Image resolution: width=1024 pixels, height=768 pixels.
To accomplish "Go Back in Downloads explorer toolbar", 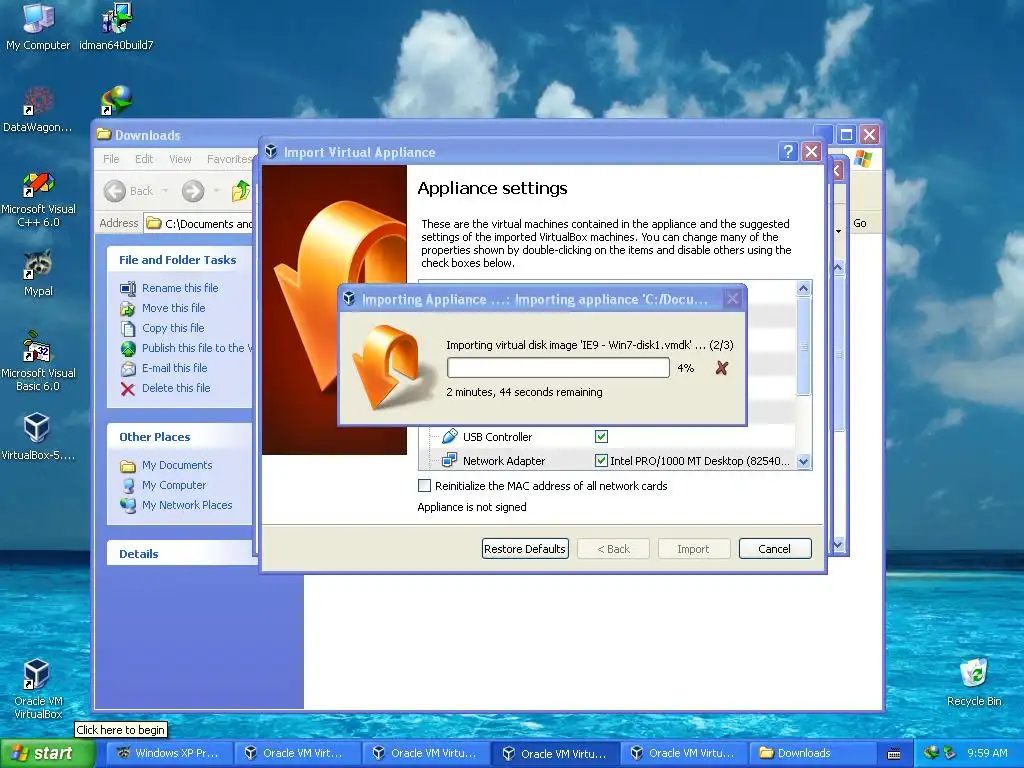I will 129,191.
